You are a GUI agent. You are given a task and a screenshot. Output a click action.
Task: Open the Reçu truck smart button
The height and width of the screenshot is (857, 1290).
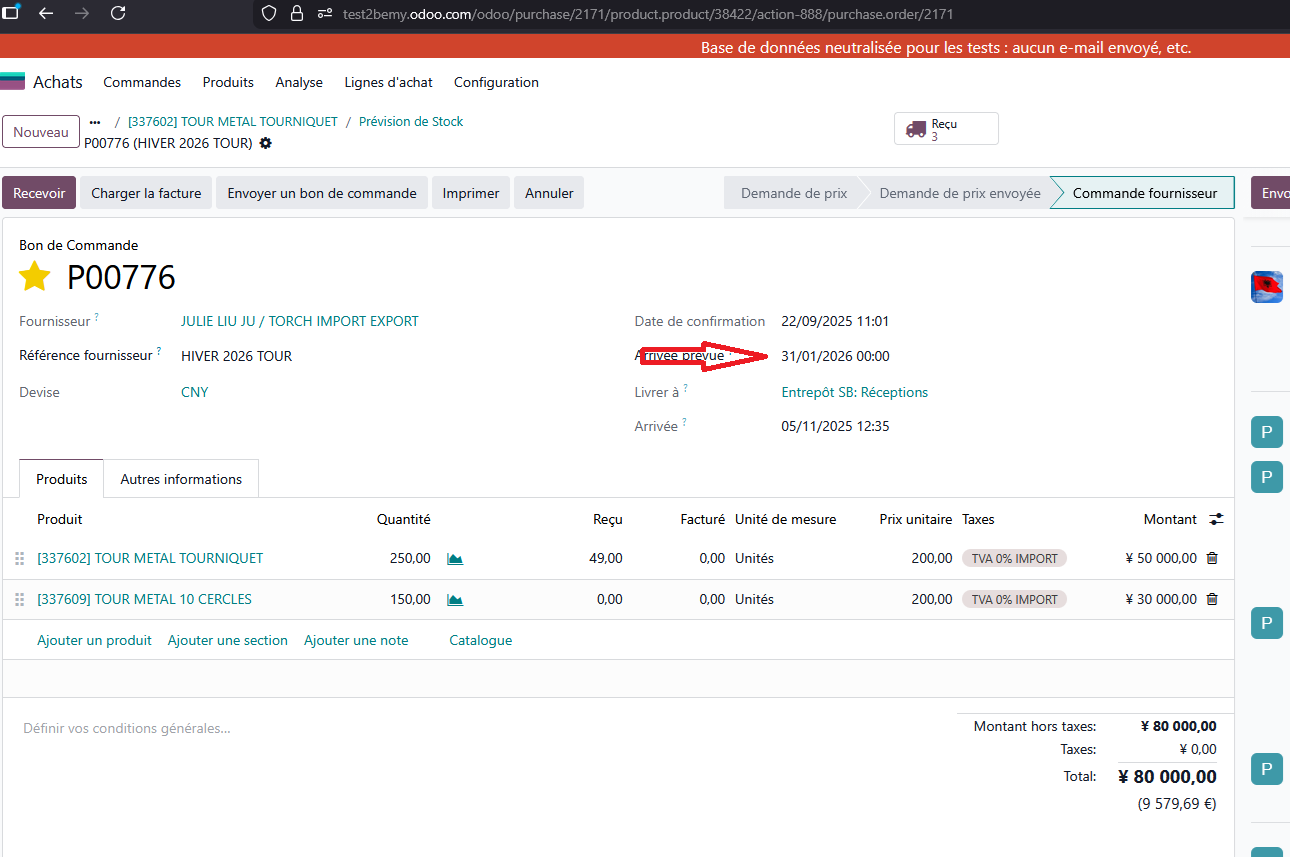pyautogui.click(x=946, y=129)
